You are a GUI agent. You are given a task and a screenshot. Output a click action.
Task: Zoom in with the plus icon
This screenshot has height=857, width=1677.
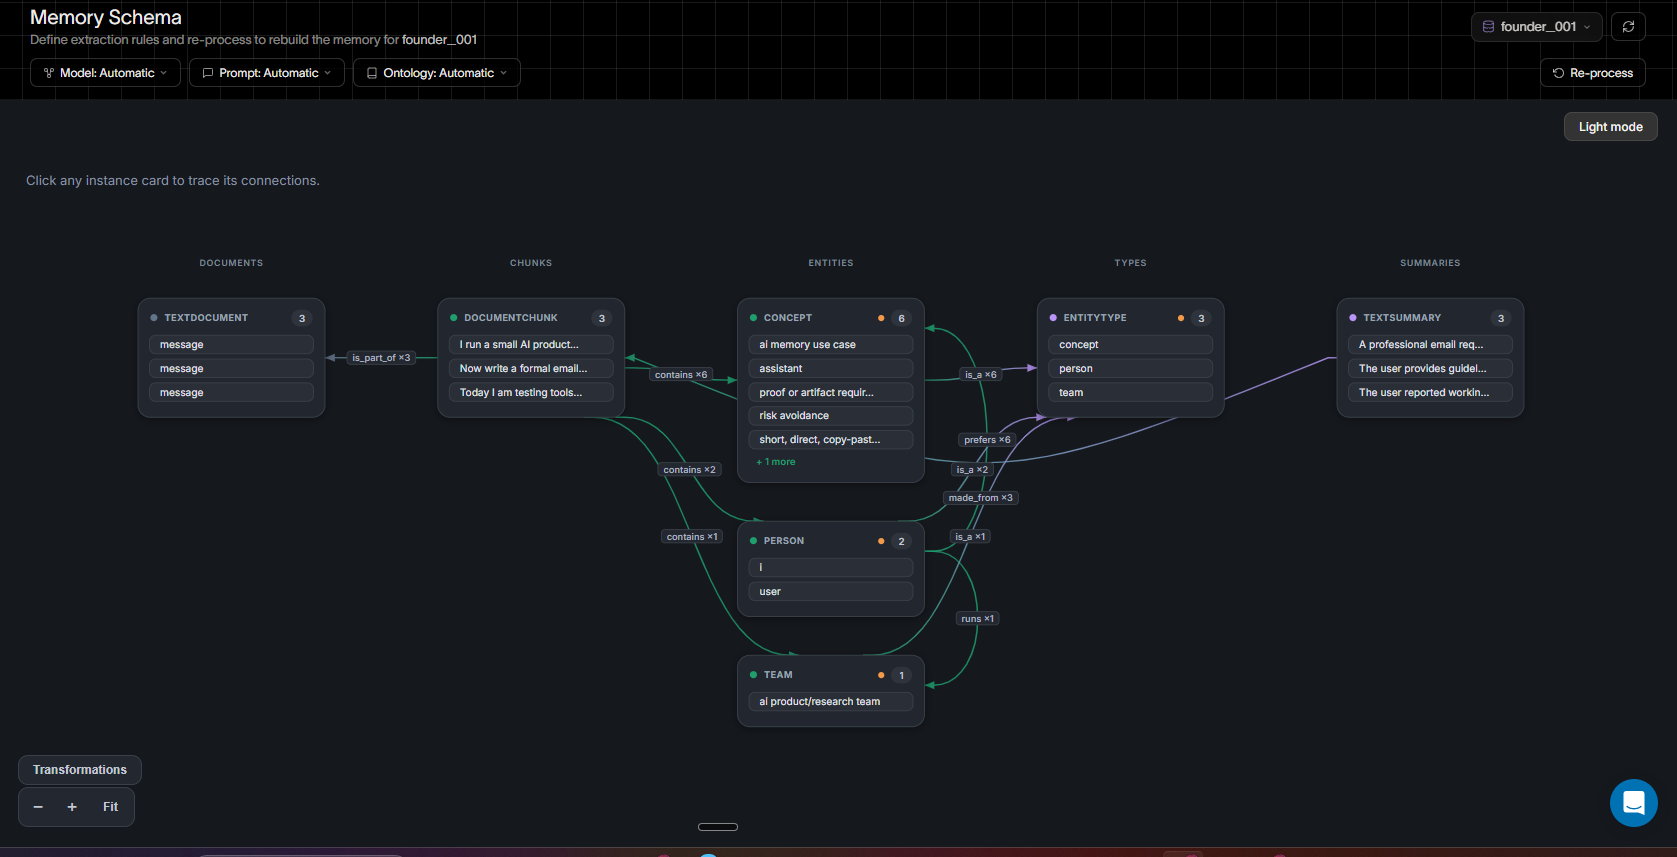[x=72, y=807]
